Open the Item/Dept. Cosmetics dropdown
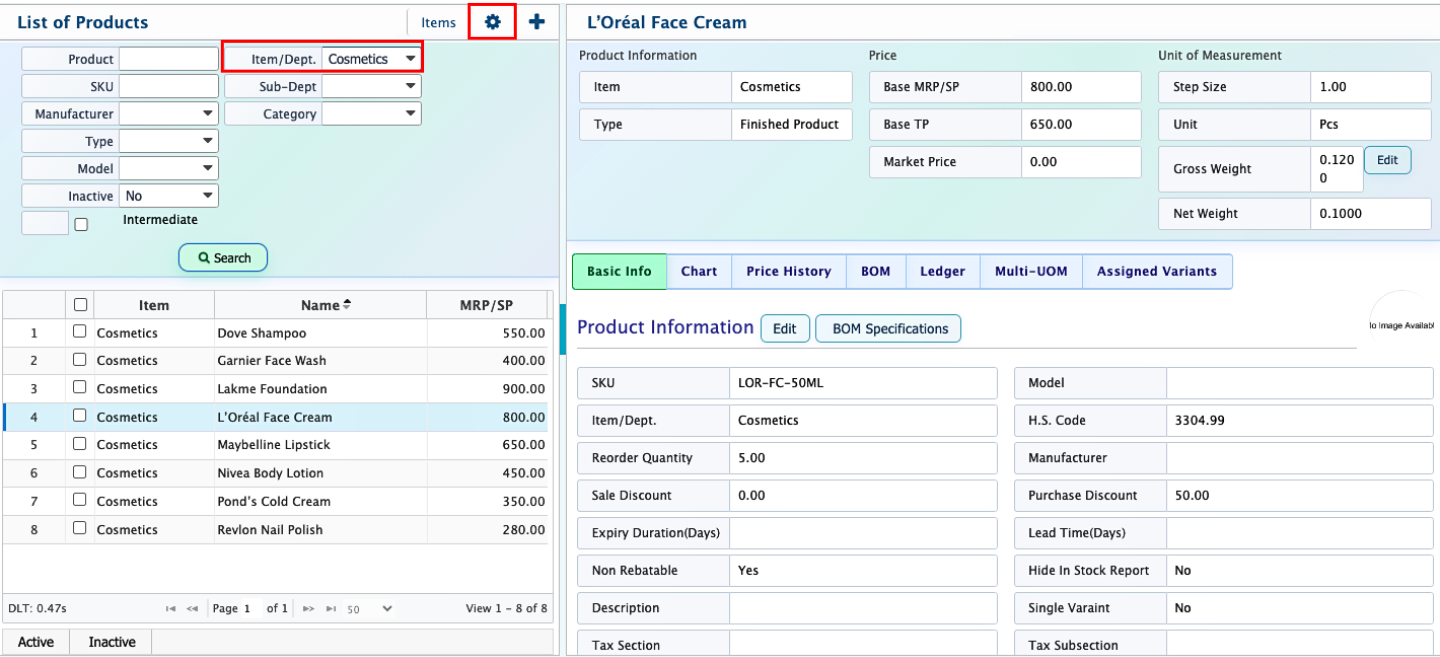Viewport: 1440px width, 657px height. pos(372,59)
